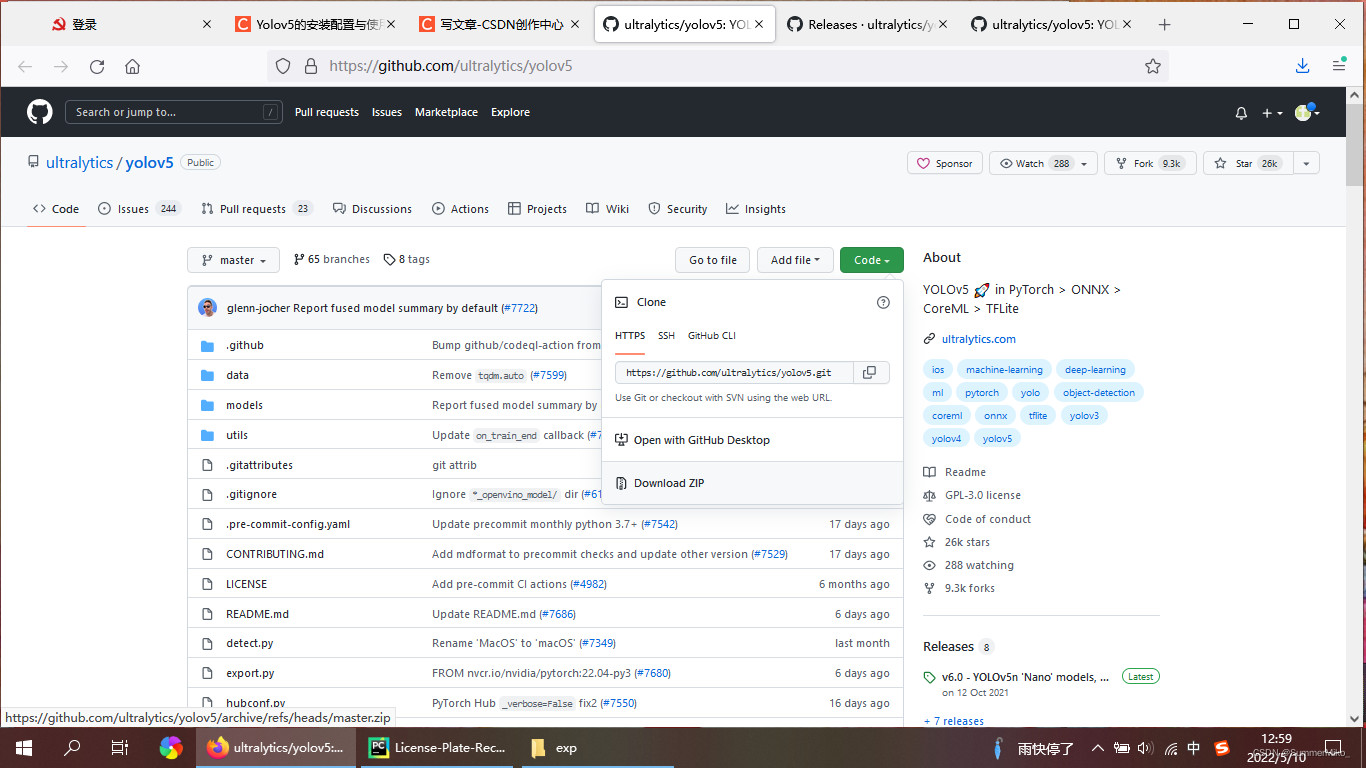Open the .github folder
The image size is (1366, 768).
point(245,345)
